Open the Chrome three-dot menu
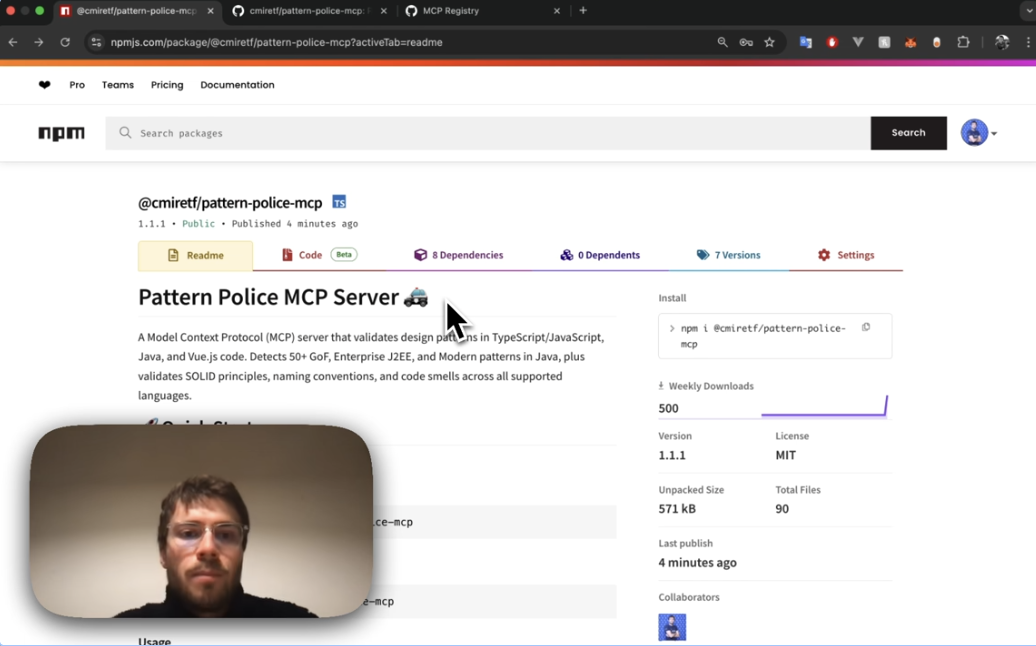The width and height of the screenshot is (1036, 646). coord(1028,42)
